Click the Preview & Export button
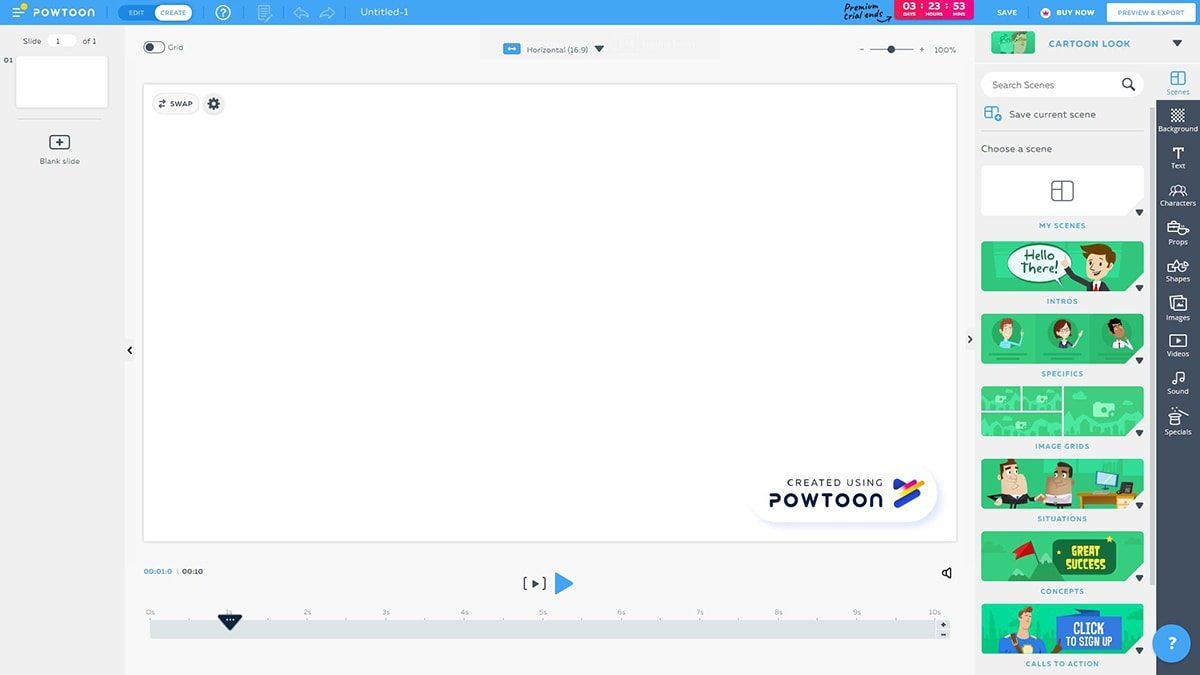The width and height of the screenshot is (1200, 675). pyautogui.click(x=1150, y=13)
